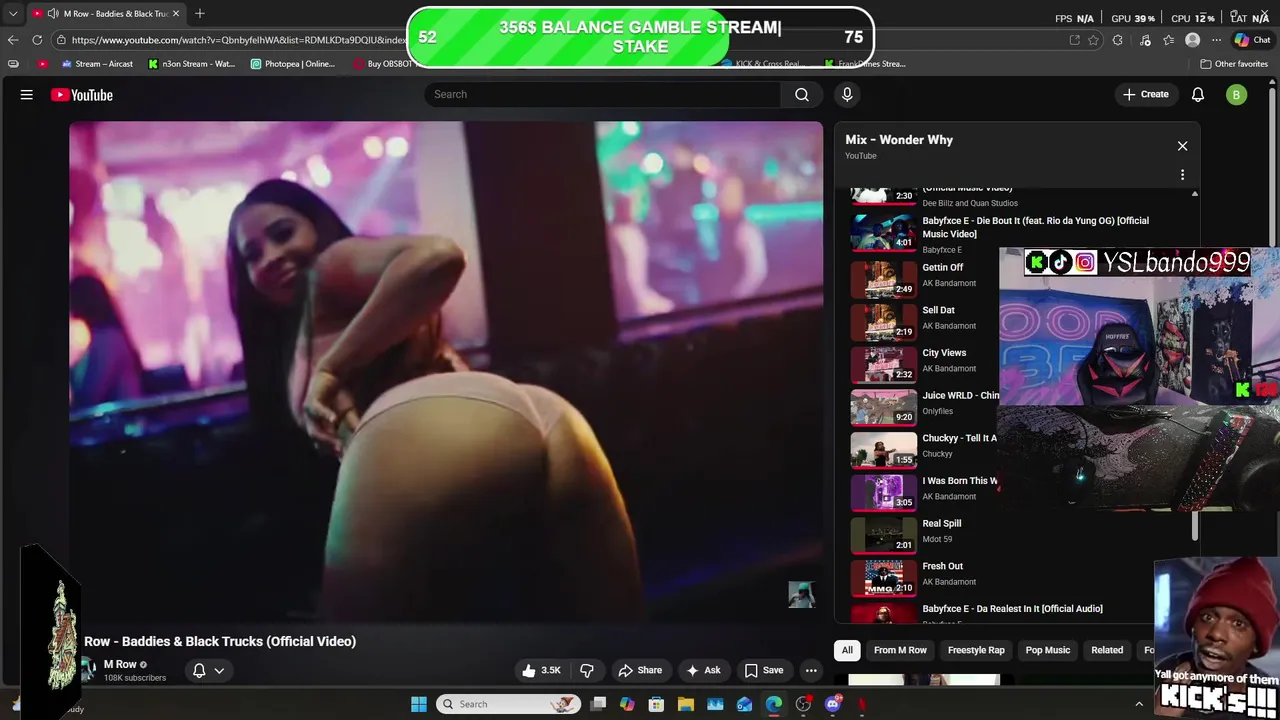Go to YouTube home via the logo

(82, 95)
